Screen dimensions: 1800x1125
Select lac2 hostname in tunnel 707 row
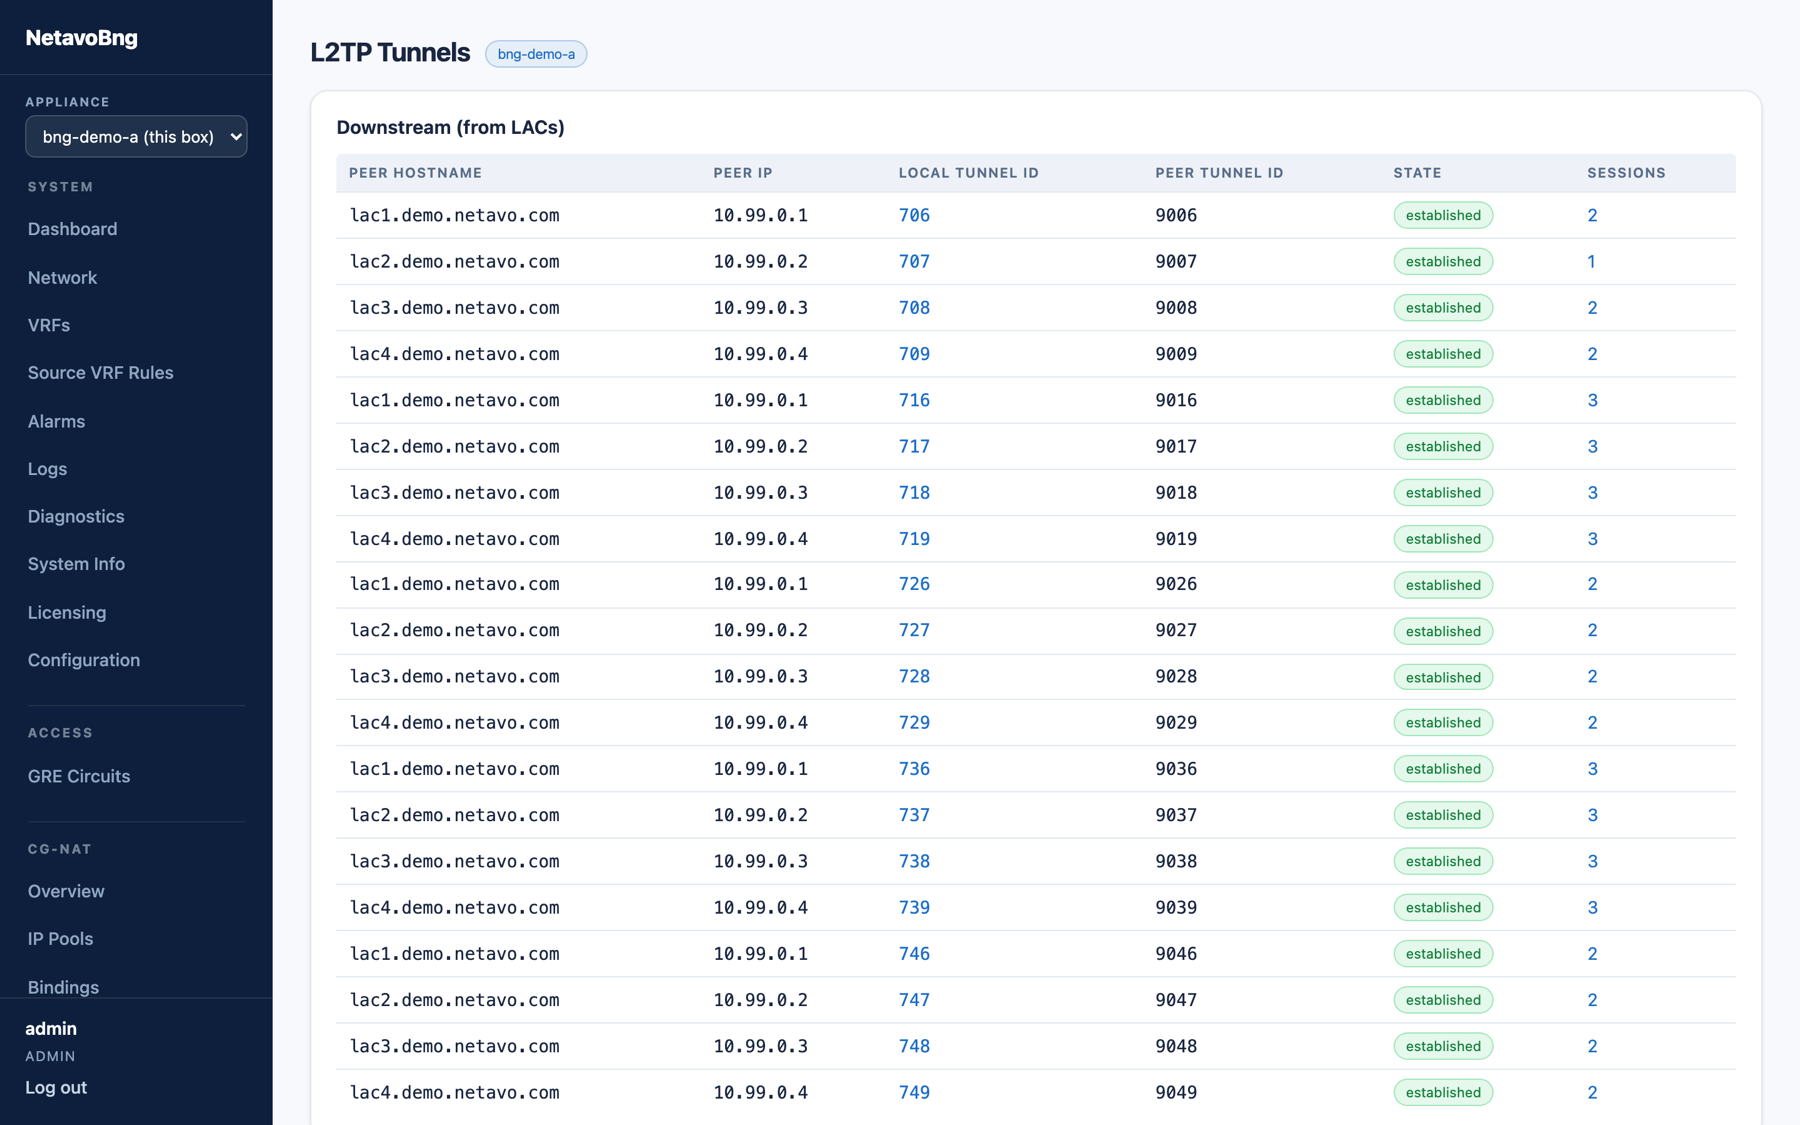(x=454, y=261)
